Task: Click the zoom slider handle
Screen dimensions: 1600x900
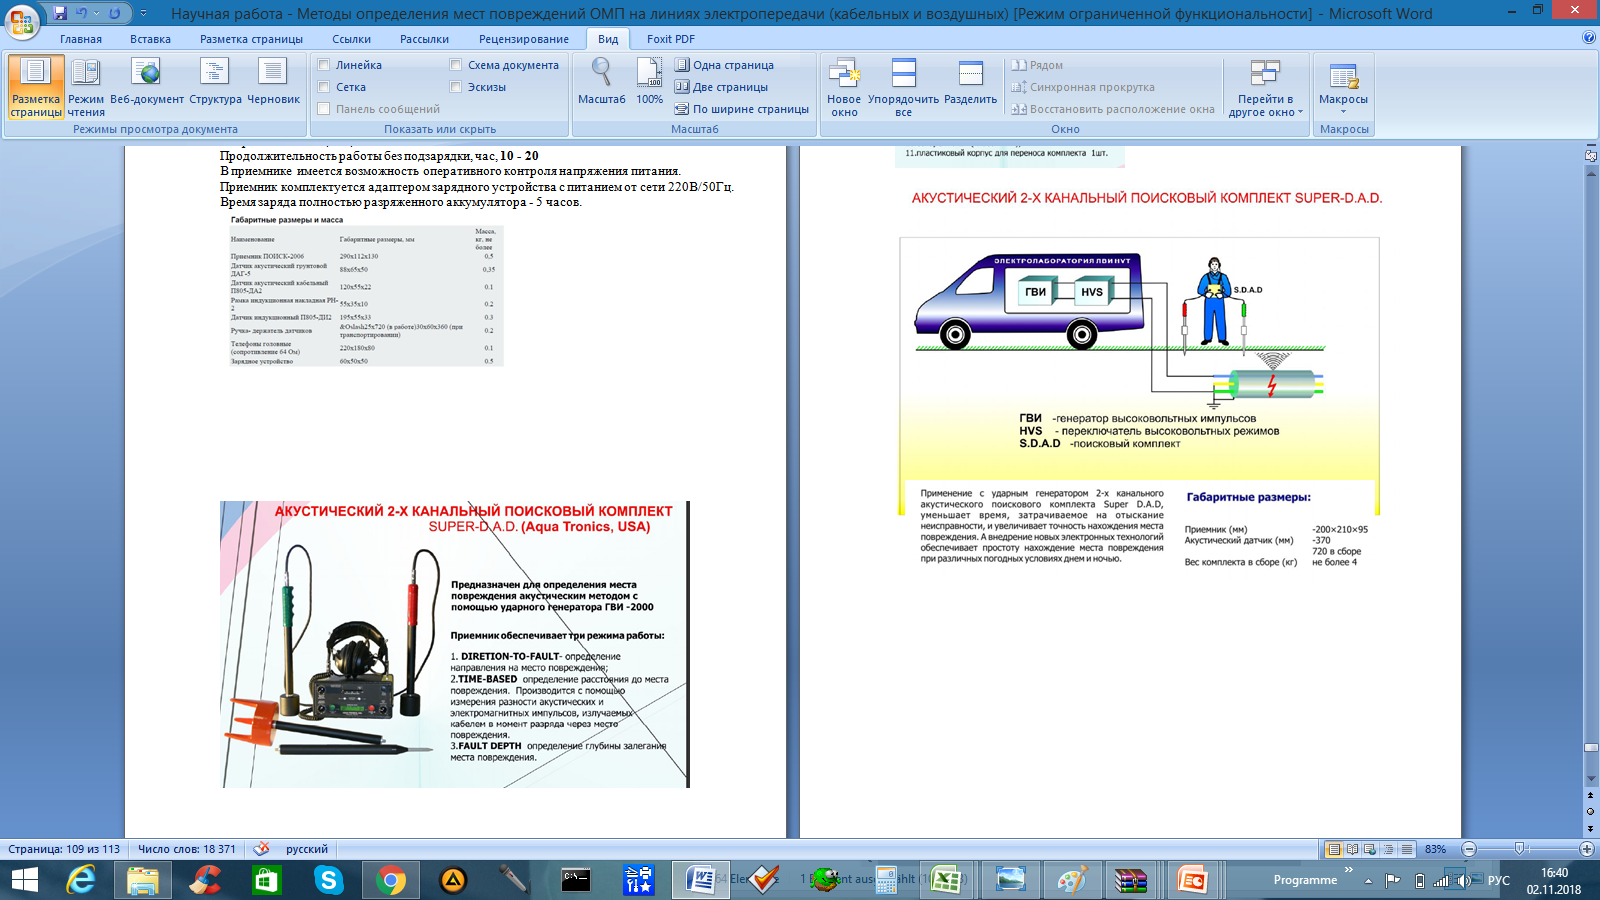Action: (1519, 849)
